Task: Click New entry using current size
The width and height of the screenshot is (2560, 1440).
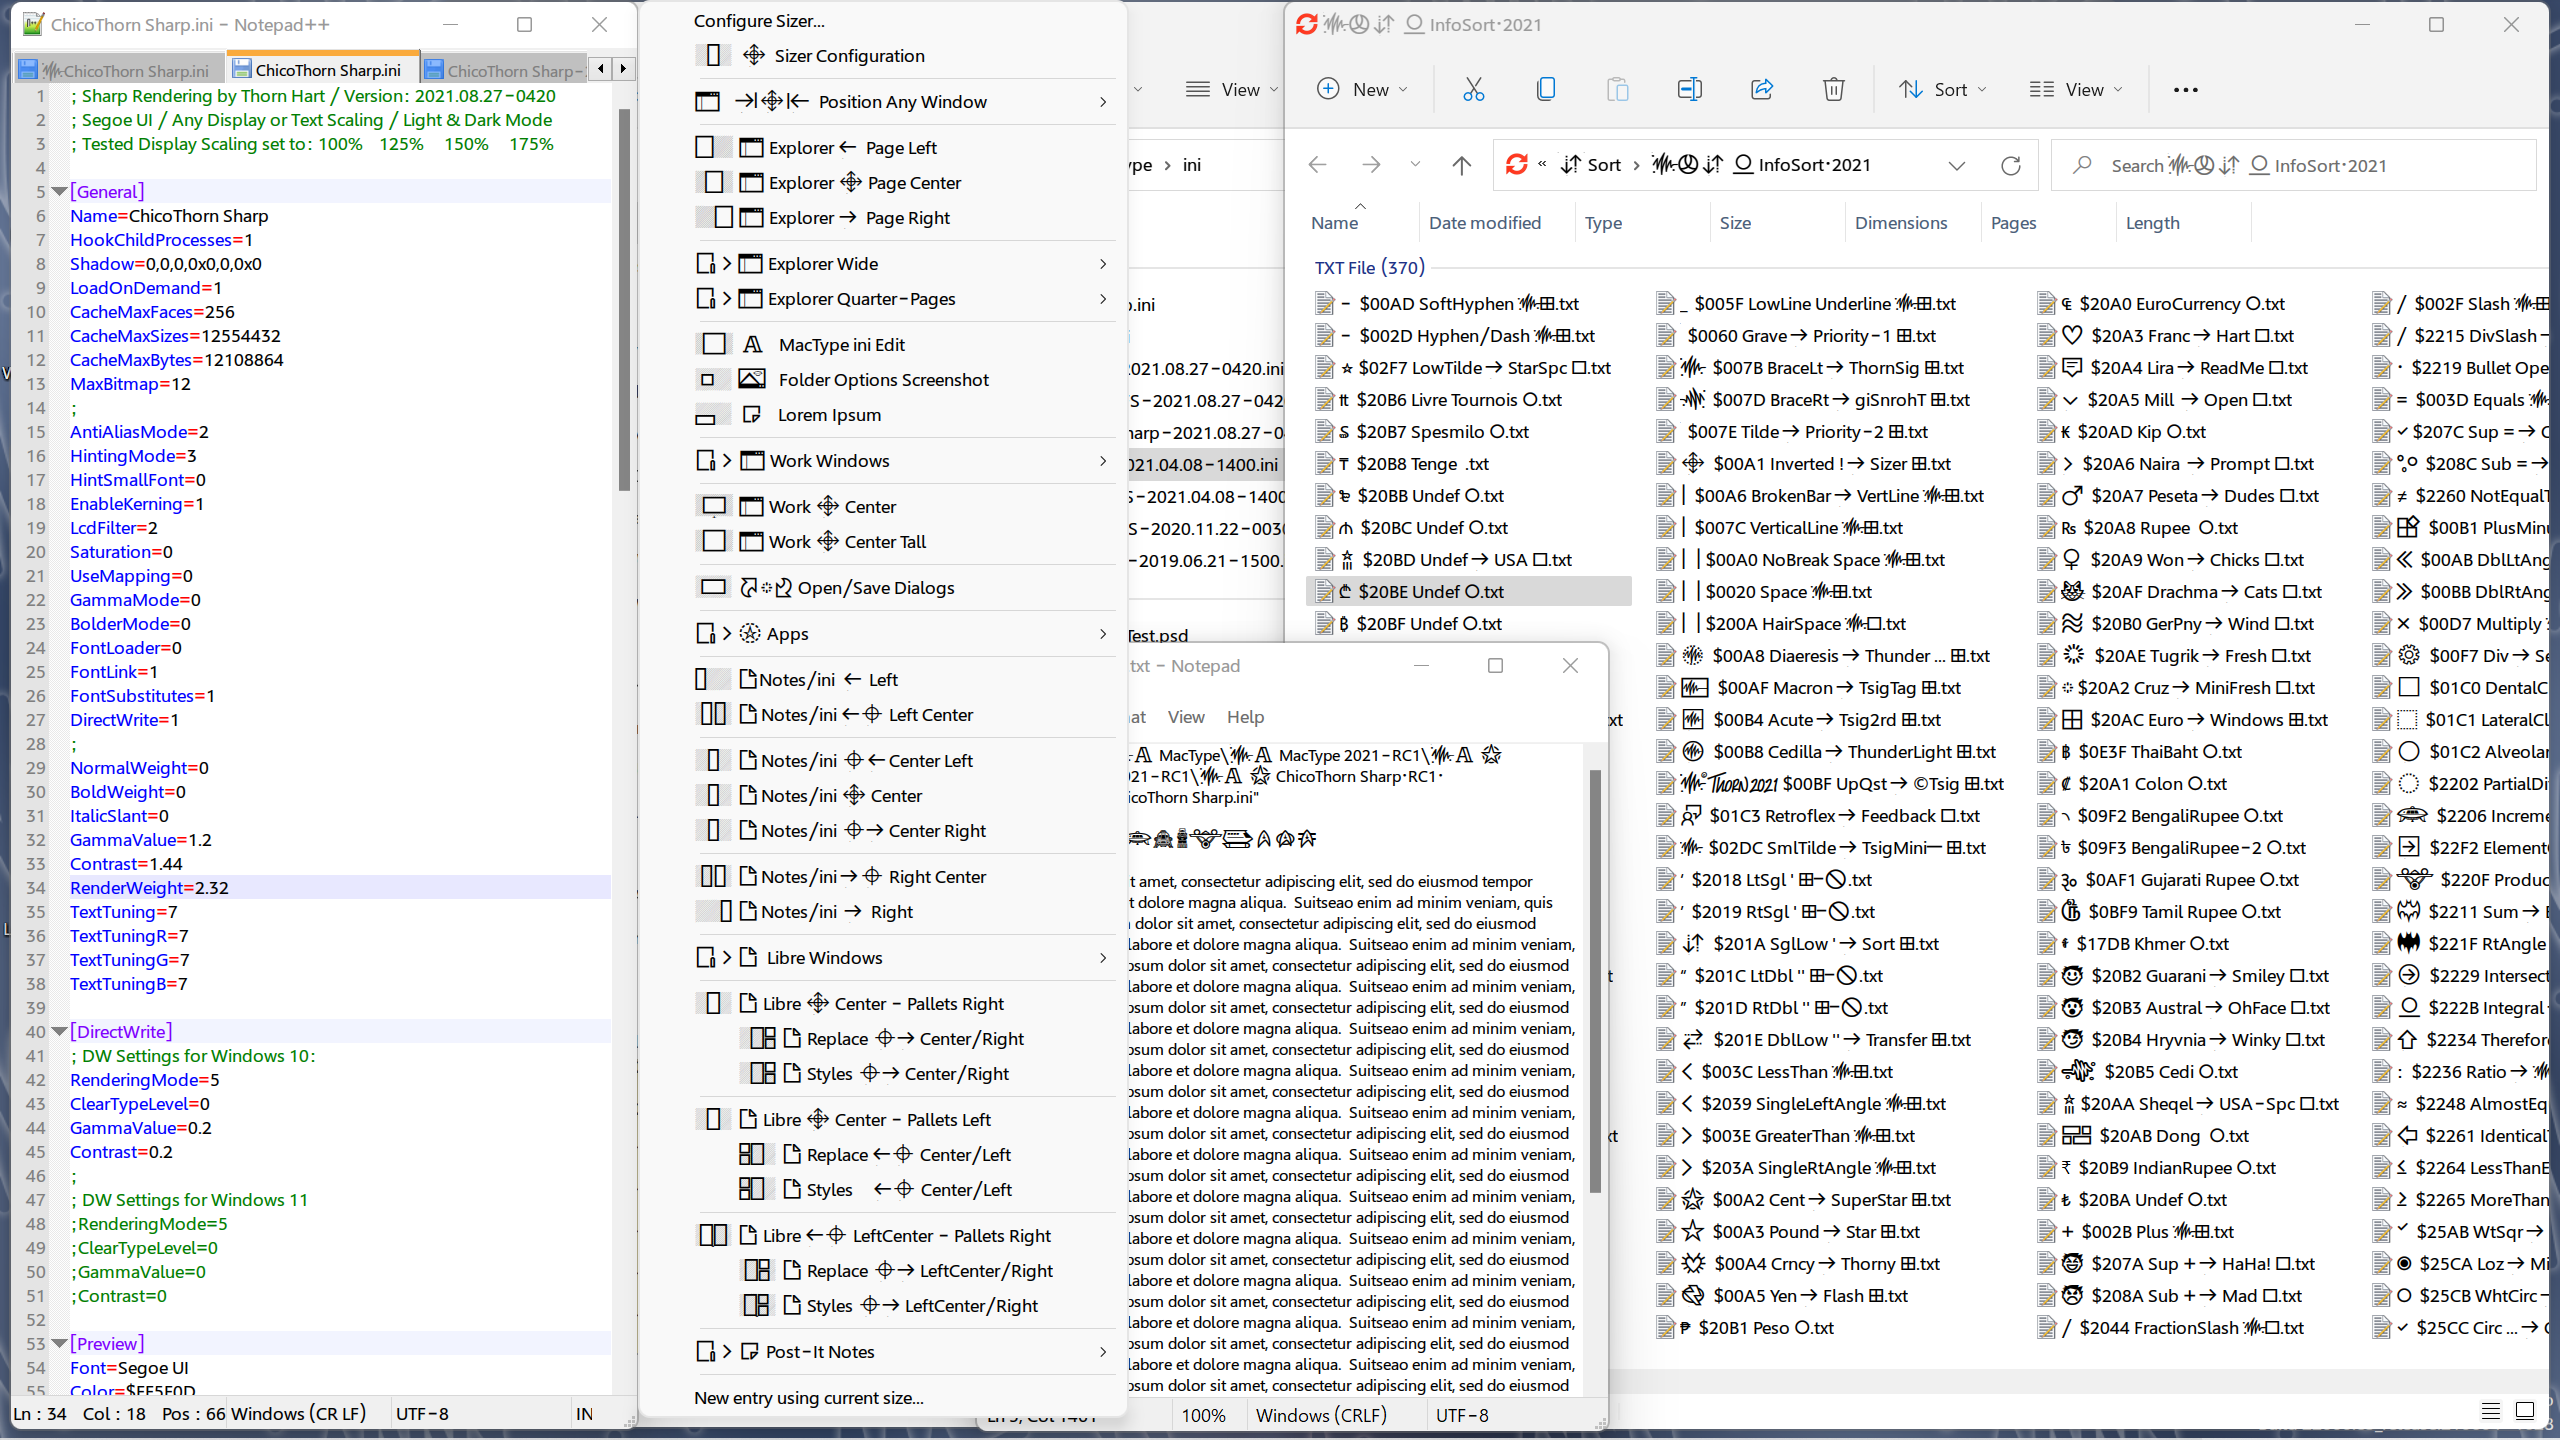Action: click(x=808, y=1397)
